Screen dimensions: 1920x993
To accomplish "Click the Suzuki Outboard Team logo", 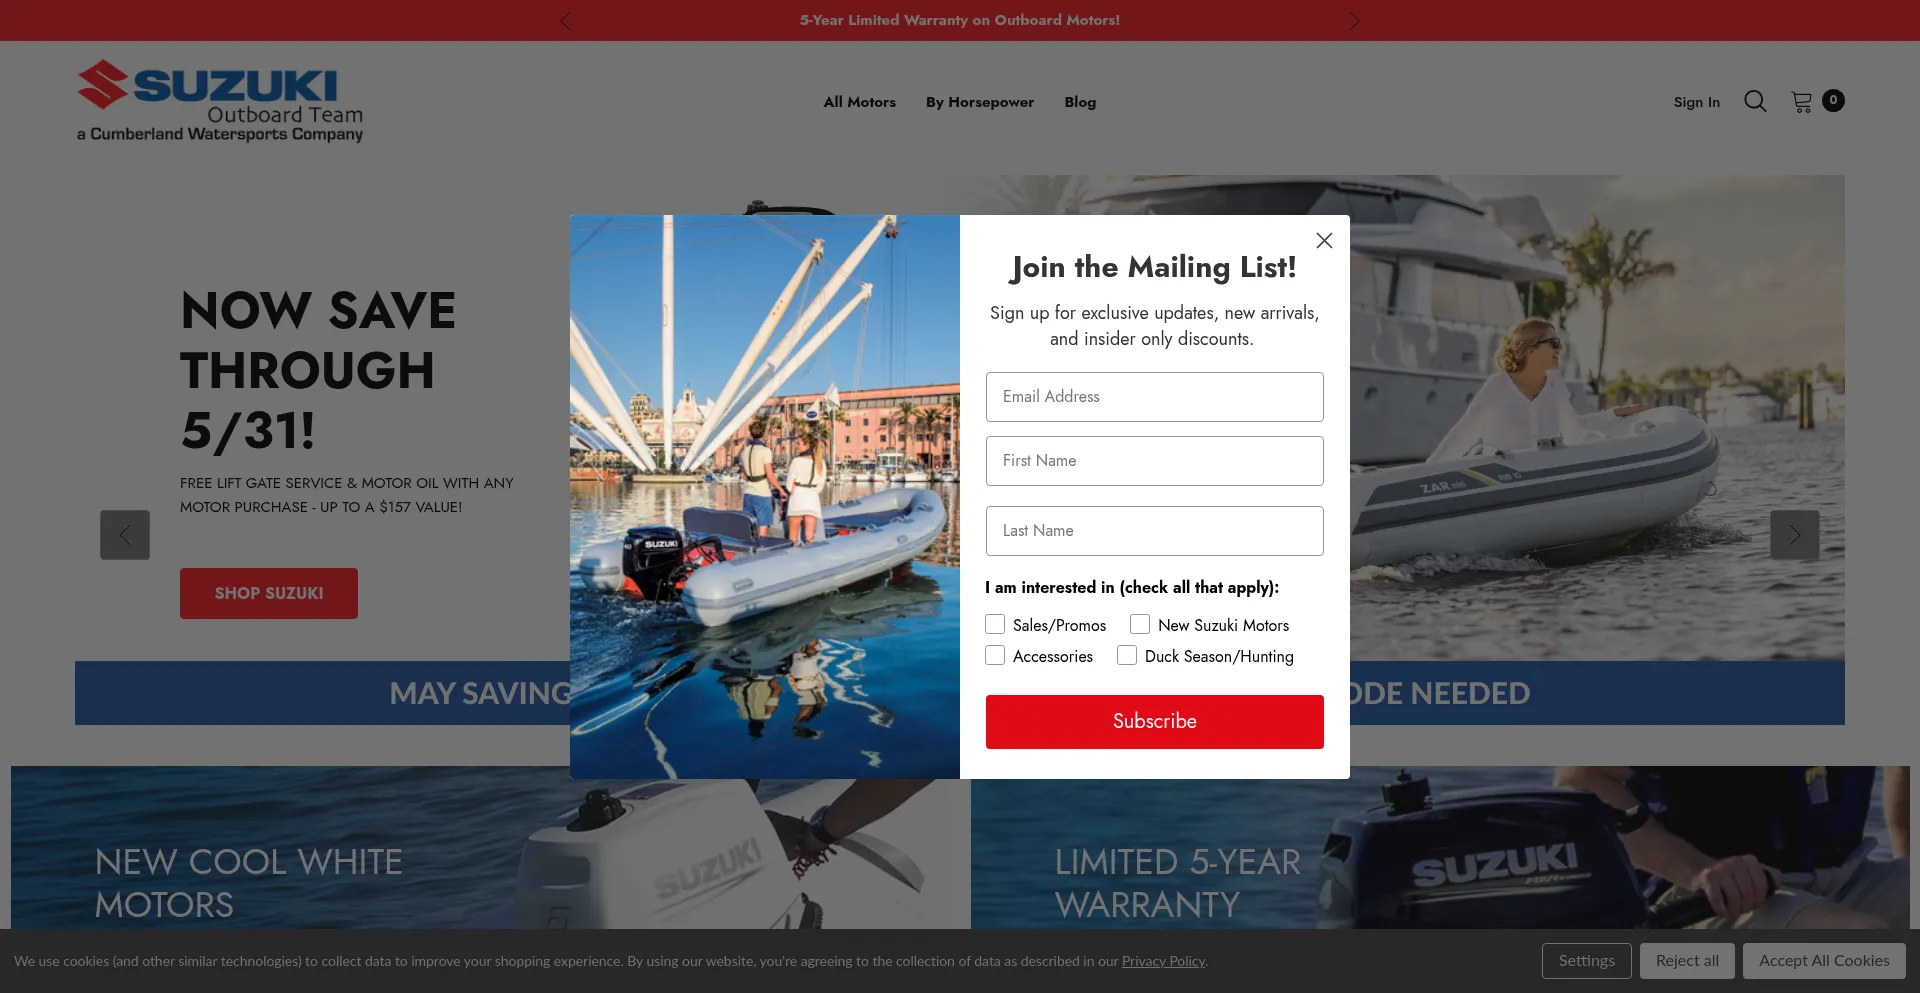I will tap(220, 101).
